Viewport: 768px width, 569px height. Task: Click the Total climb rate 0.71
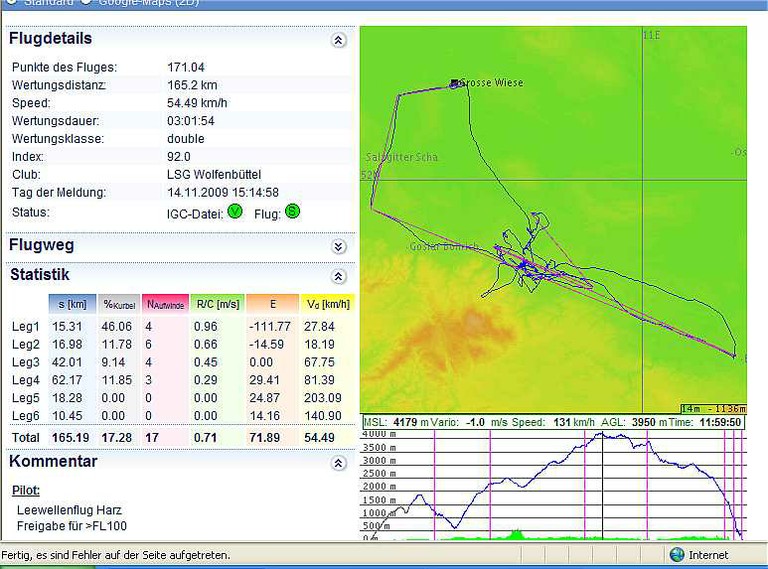(x=205, y=437)
